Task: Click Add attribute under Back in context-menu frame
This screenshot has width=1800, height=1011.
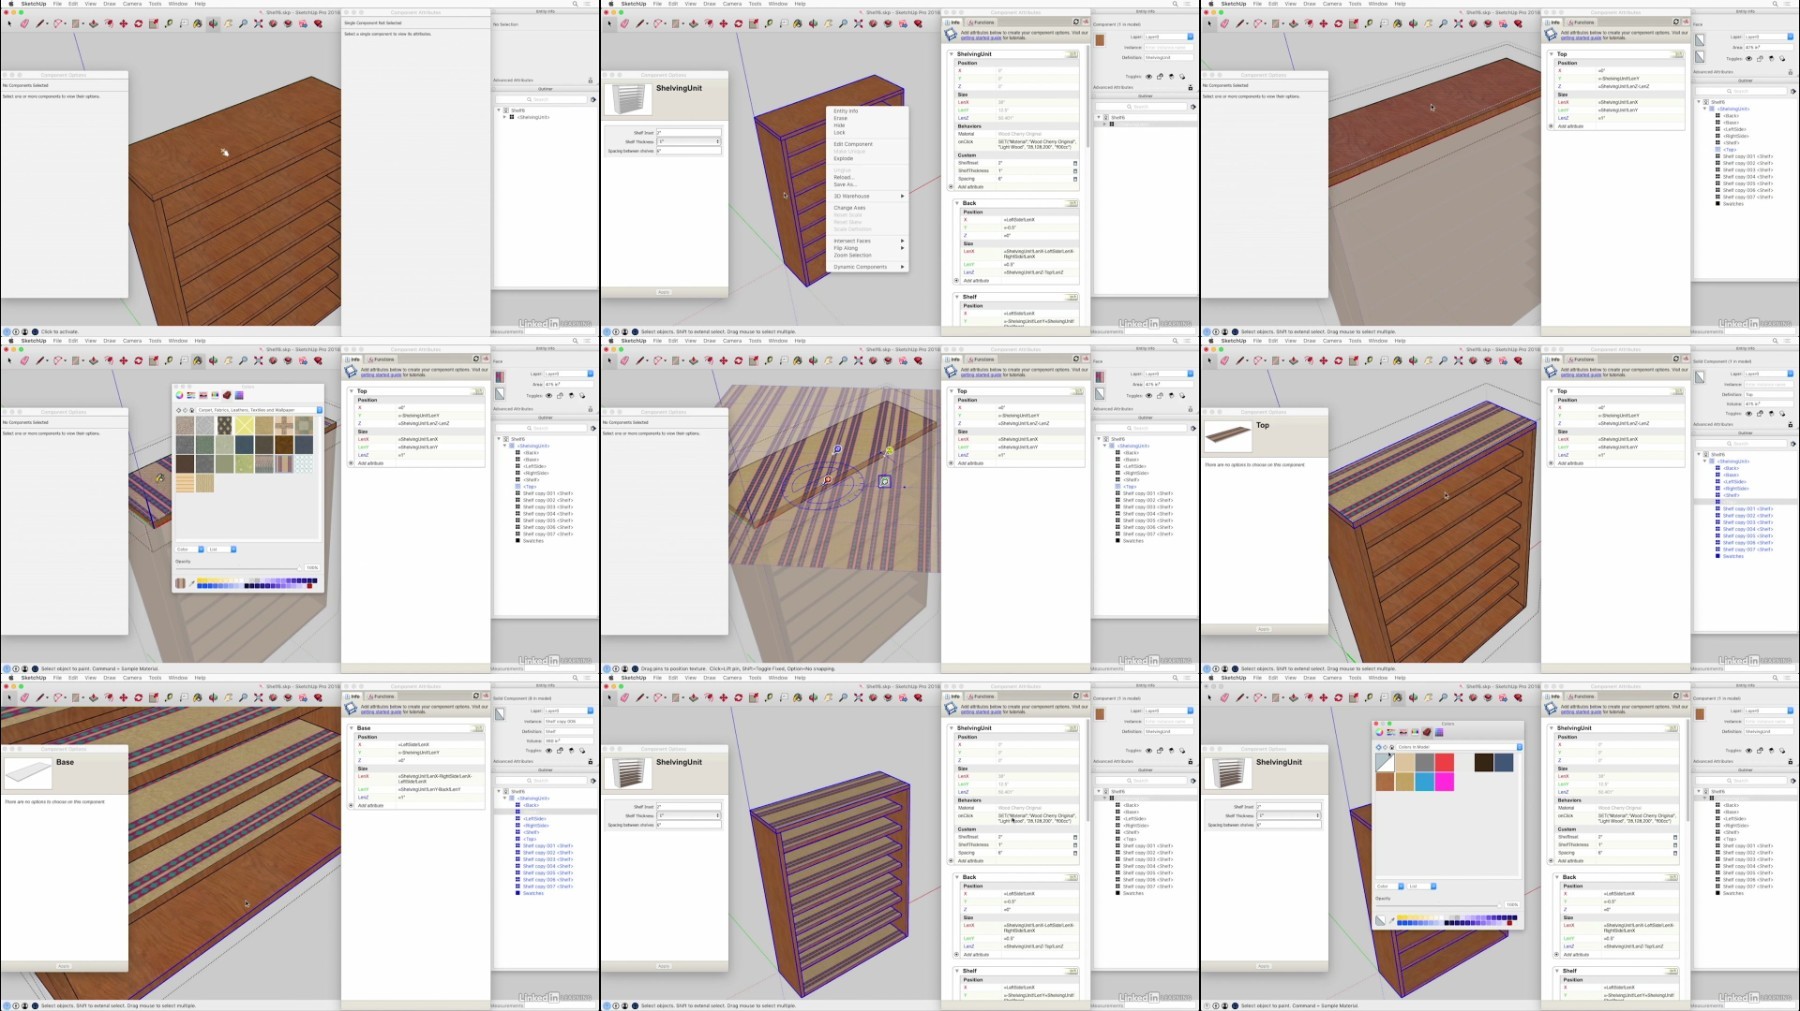Action: [x=976, y=281]
